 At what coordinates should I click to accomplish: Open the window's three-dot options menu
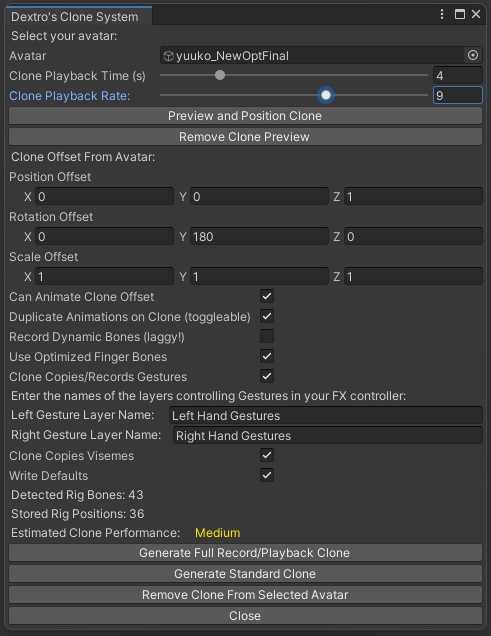pos(442,15)
